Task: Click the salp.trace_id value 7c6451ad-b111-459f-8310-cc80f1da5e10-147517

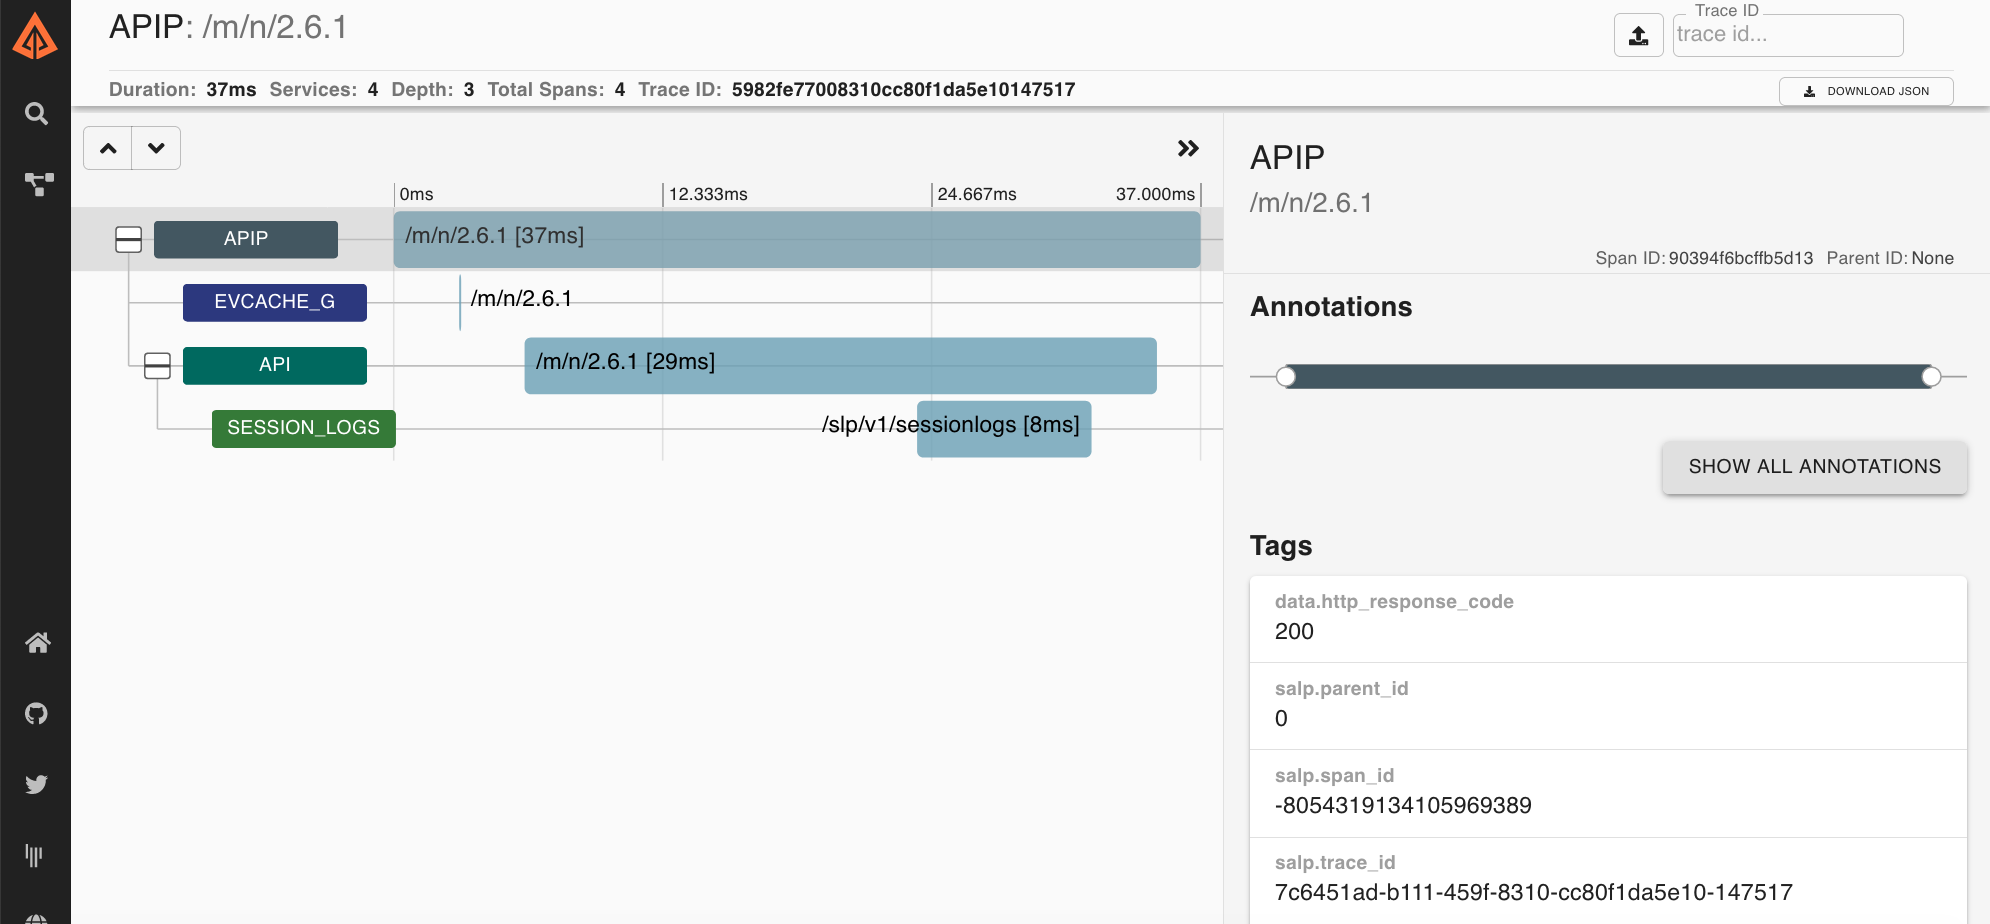Action: pyautogui.click(x=1533, y=893)
